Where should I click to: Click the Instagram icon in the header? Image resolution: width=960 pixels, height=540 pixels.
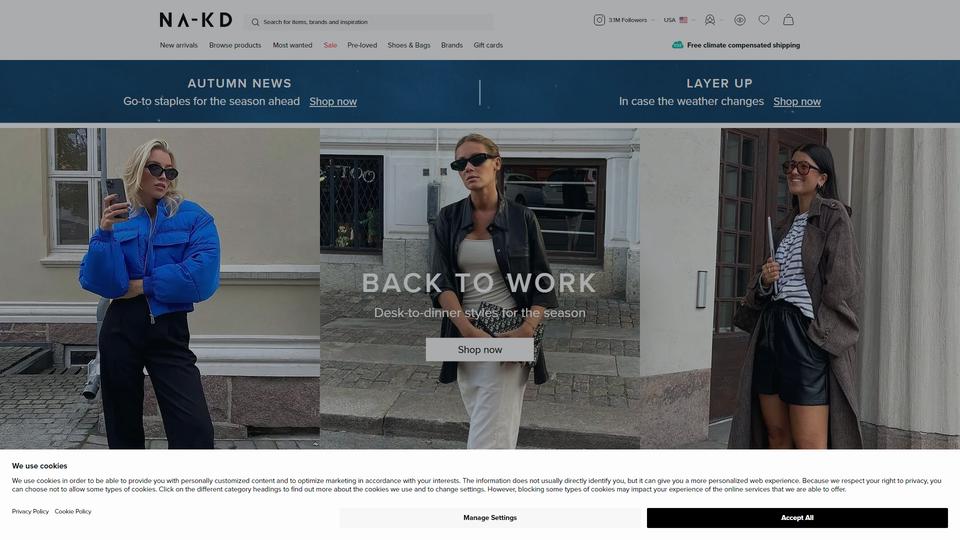599,20
